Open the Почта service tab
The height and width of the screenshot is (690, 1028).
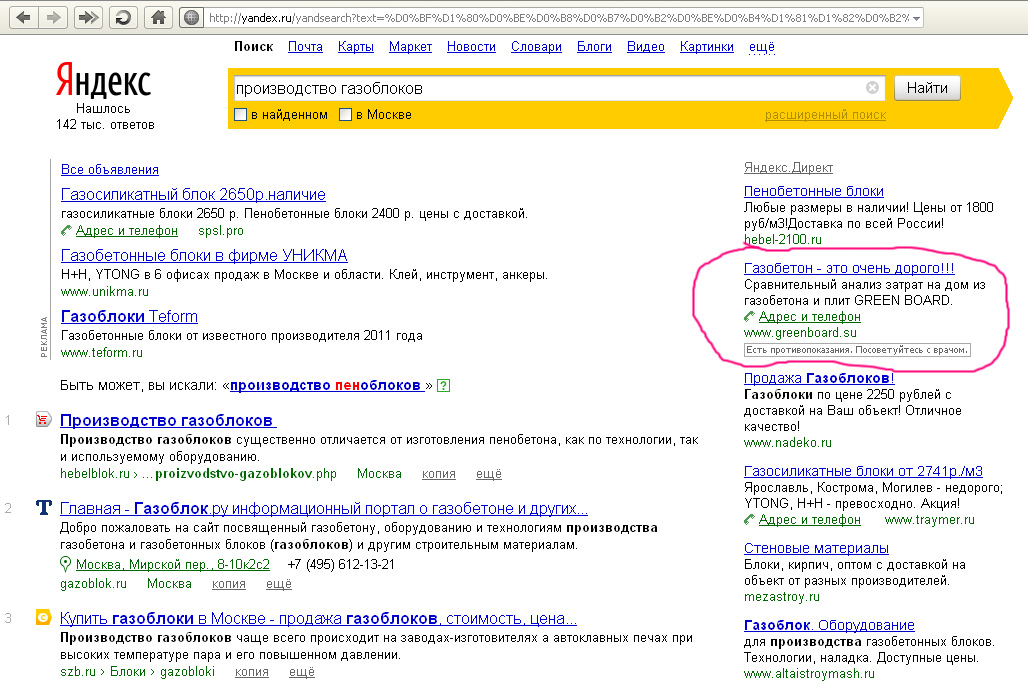pos(305,47)
